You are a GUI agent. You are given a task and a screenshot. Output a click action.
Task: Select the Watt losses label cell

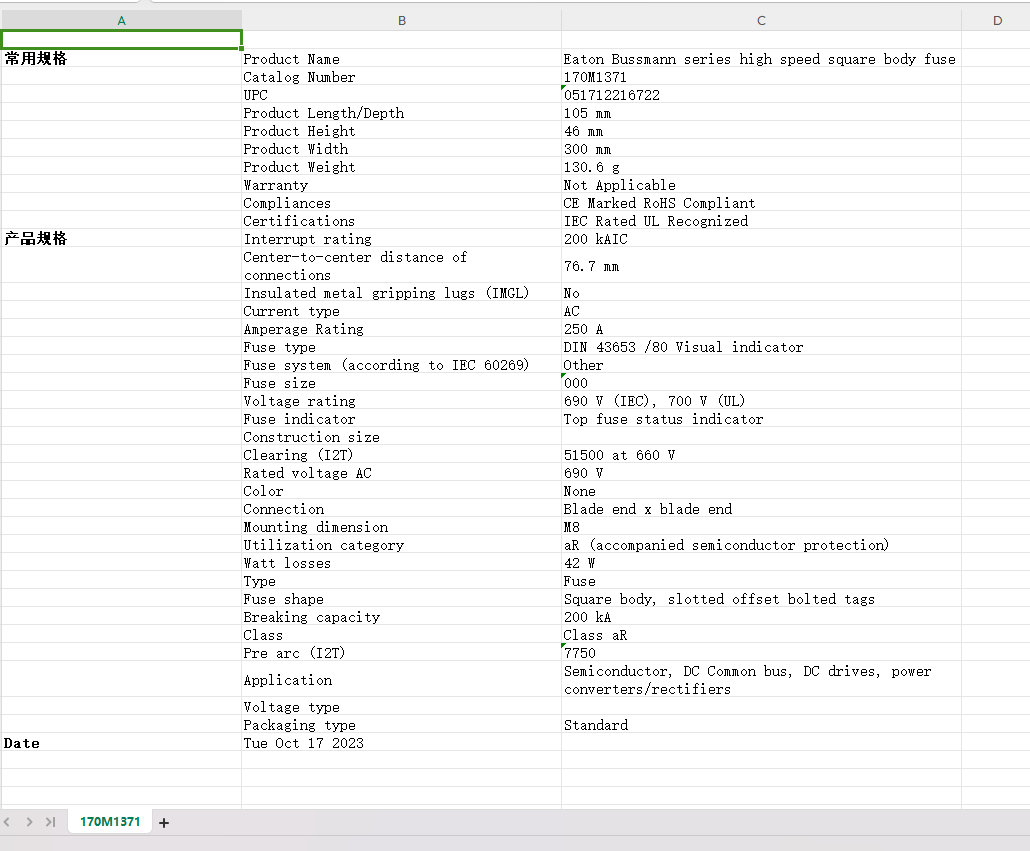(401, 563)
